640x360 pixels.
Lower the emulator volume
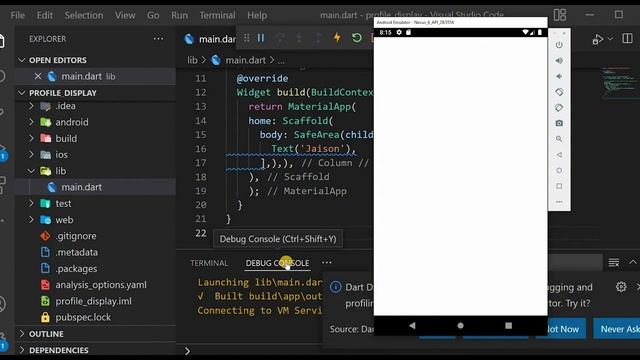click(x=559, y=76)
